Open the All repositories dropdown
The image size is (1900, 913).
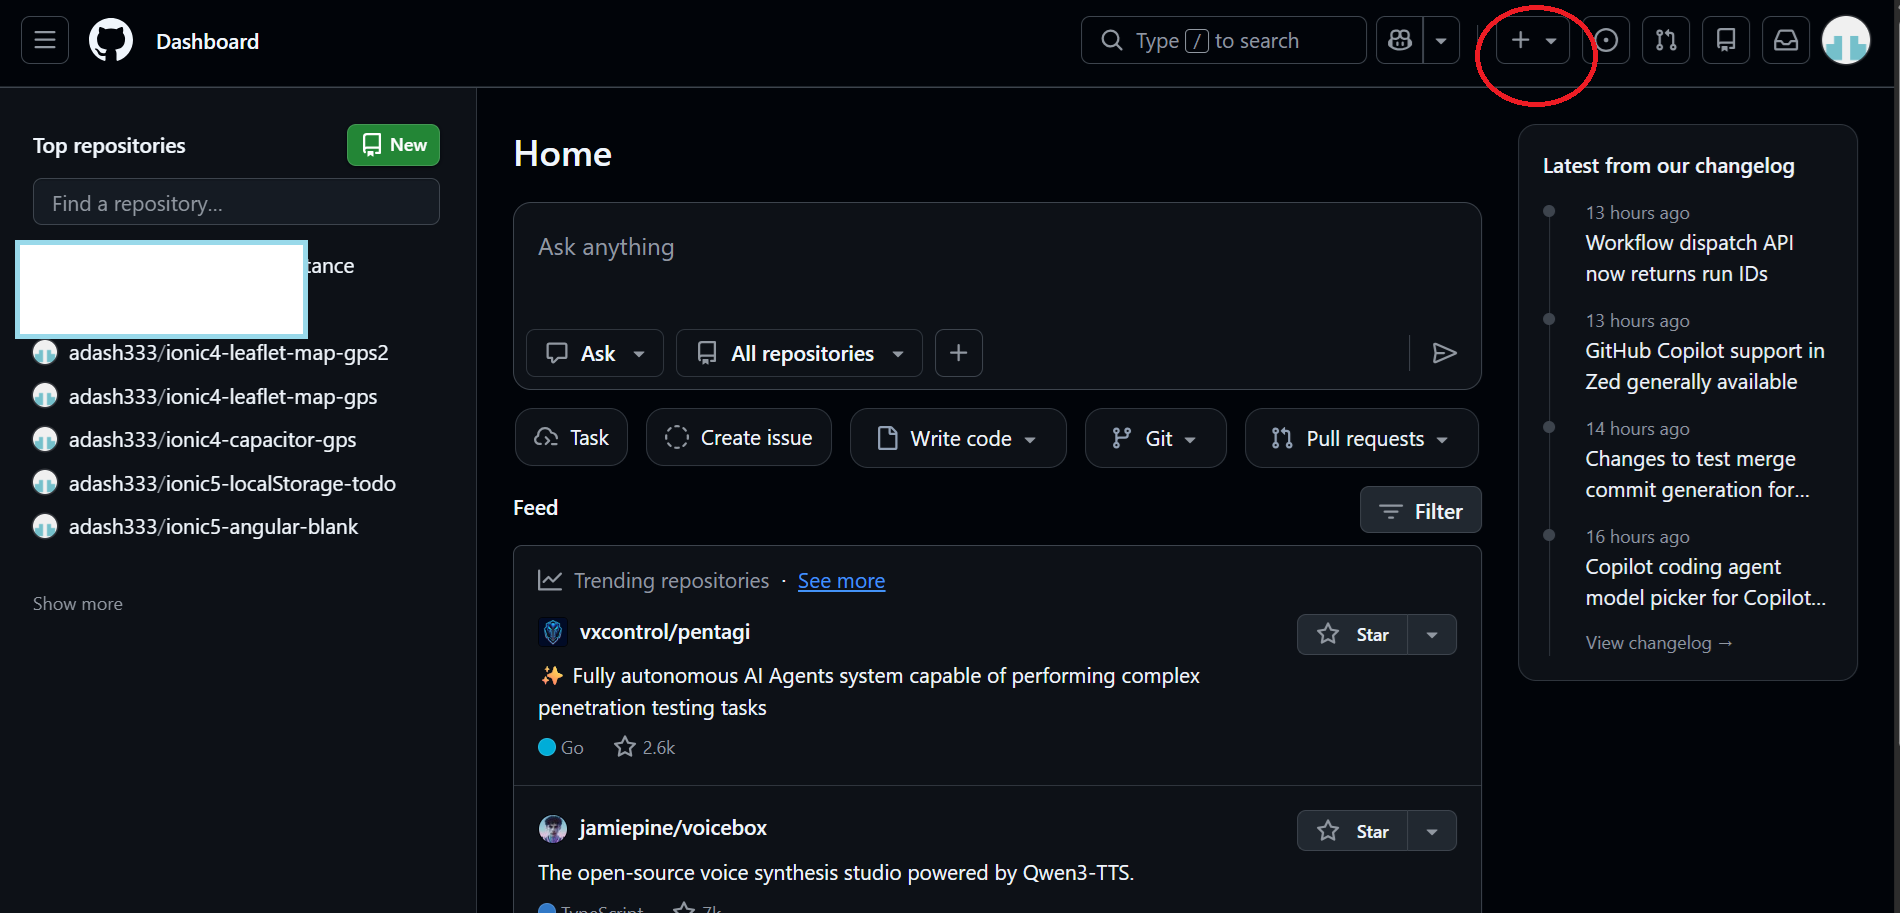click(x=799, y=353)
